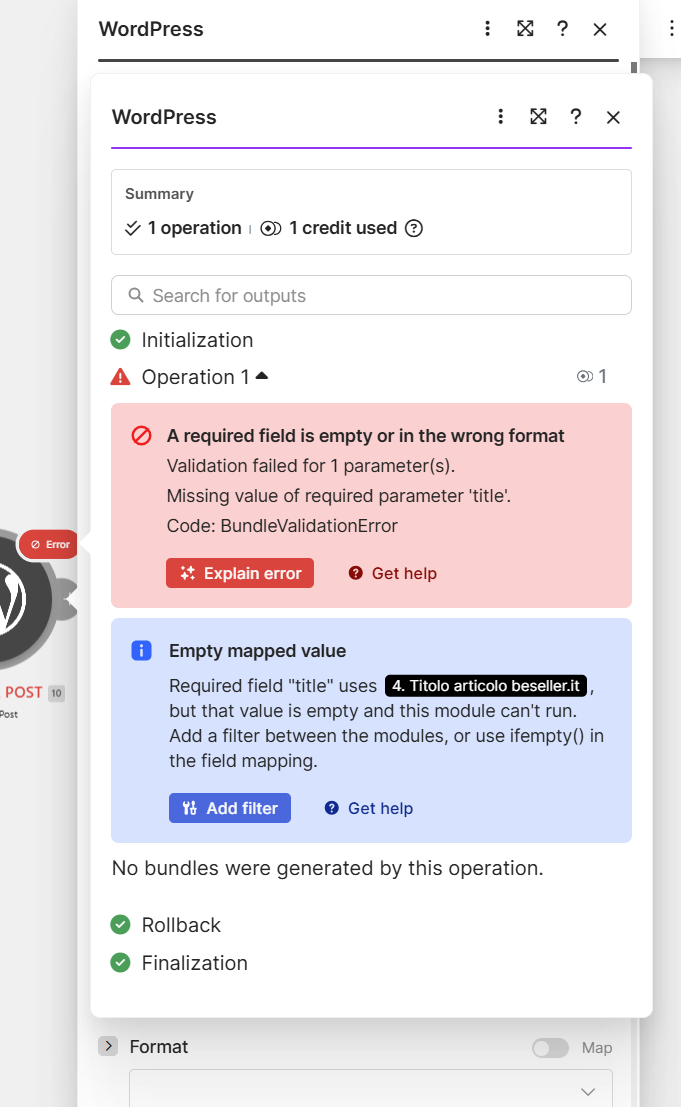Click the Add filter button
This screenshot has height=1107, width=681.
[x=229, y=808]
